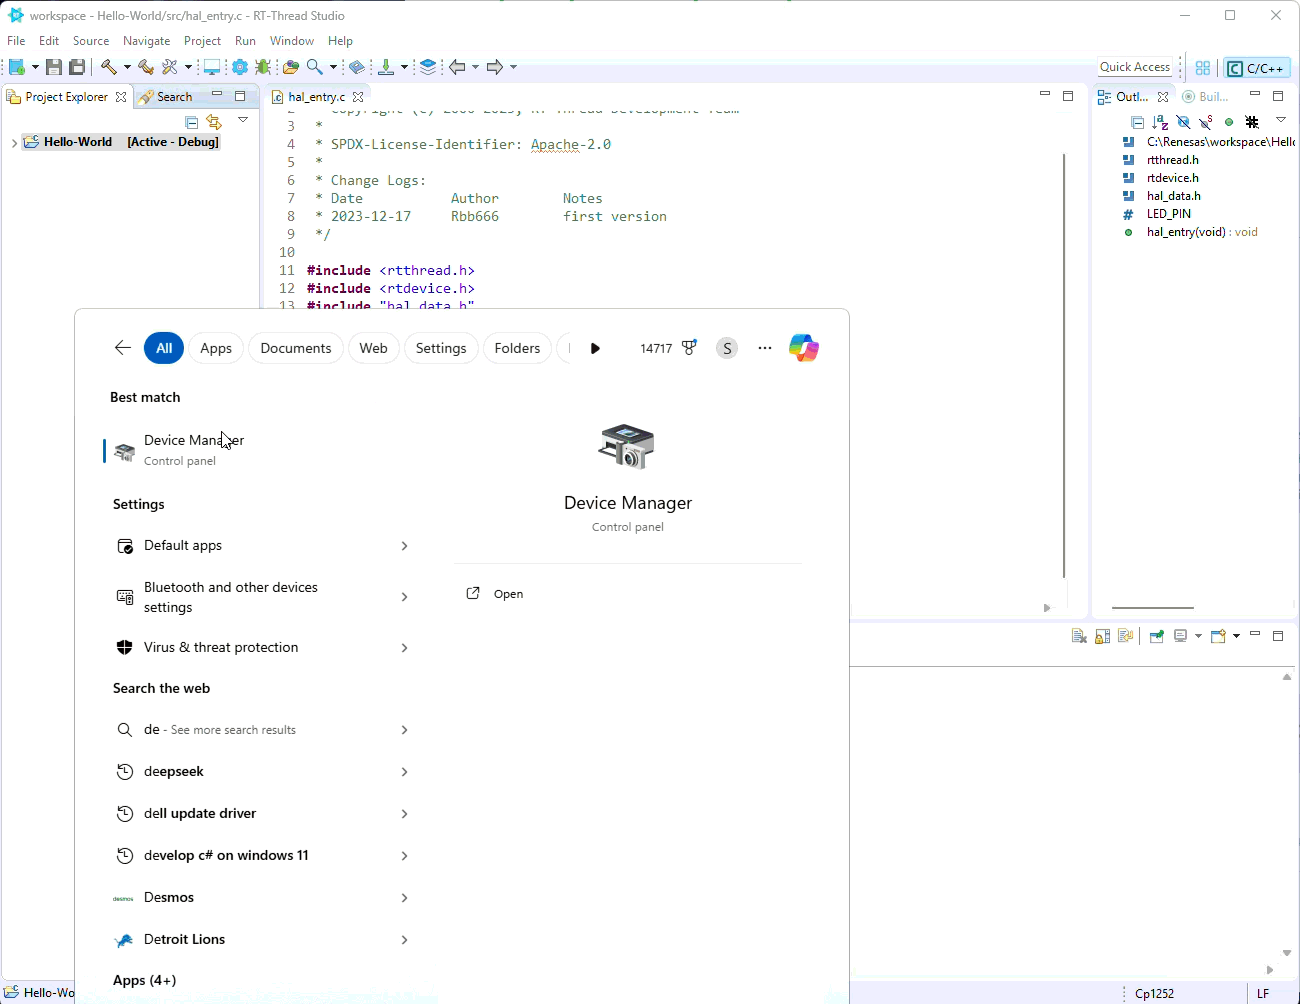
Task: Clear the console output
Action: [1079, 636]
